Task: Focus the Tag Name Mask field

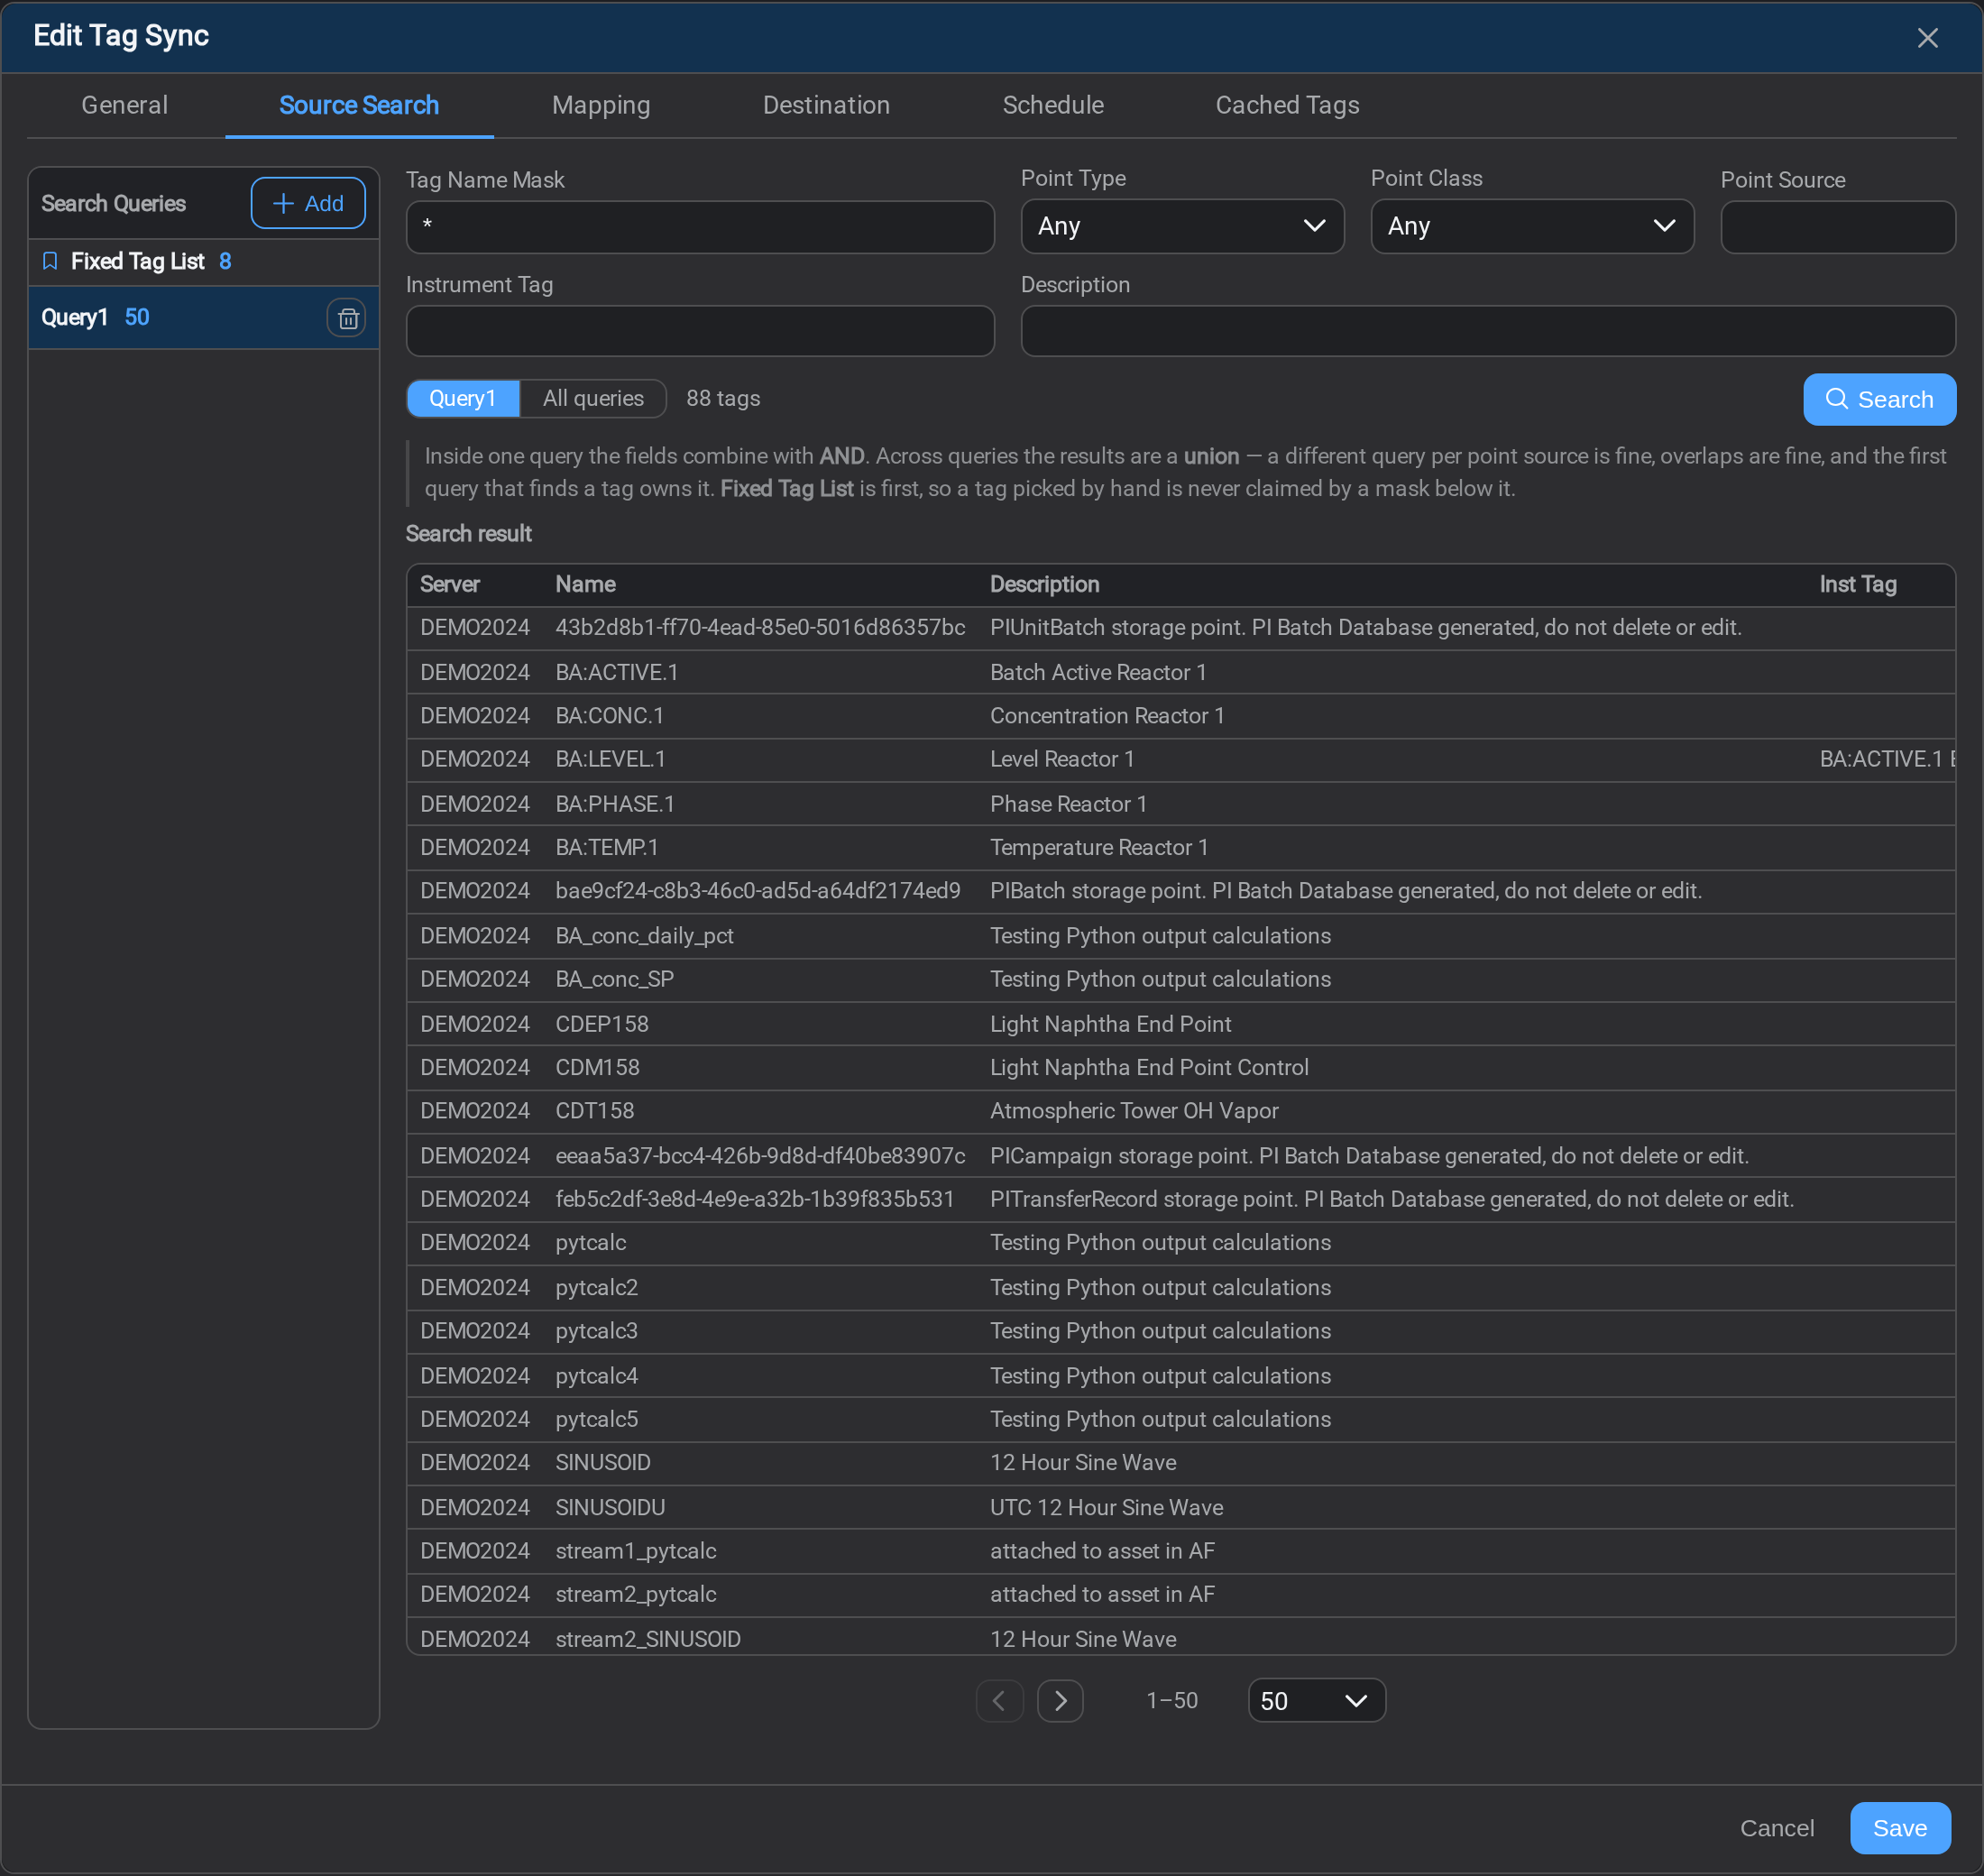Action: 700,227
